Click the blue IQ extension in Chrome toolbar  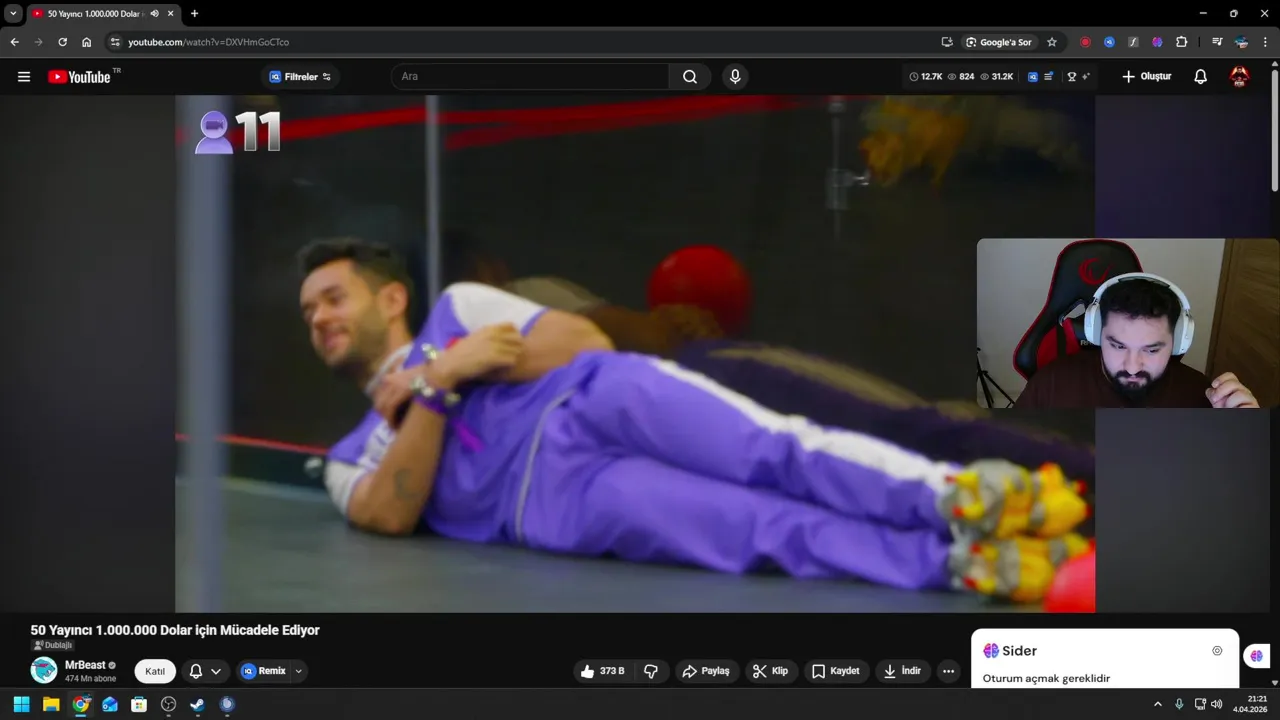[1109, 42]
